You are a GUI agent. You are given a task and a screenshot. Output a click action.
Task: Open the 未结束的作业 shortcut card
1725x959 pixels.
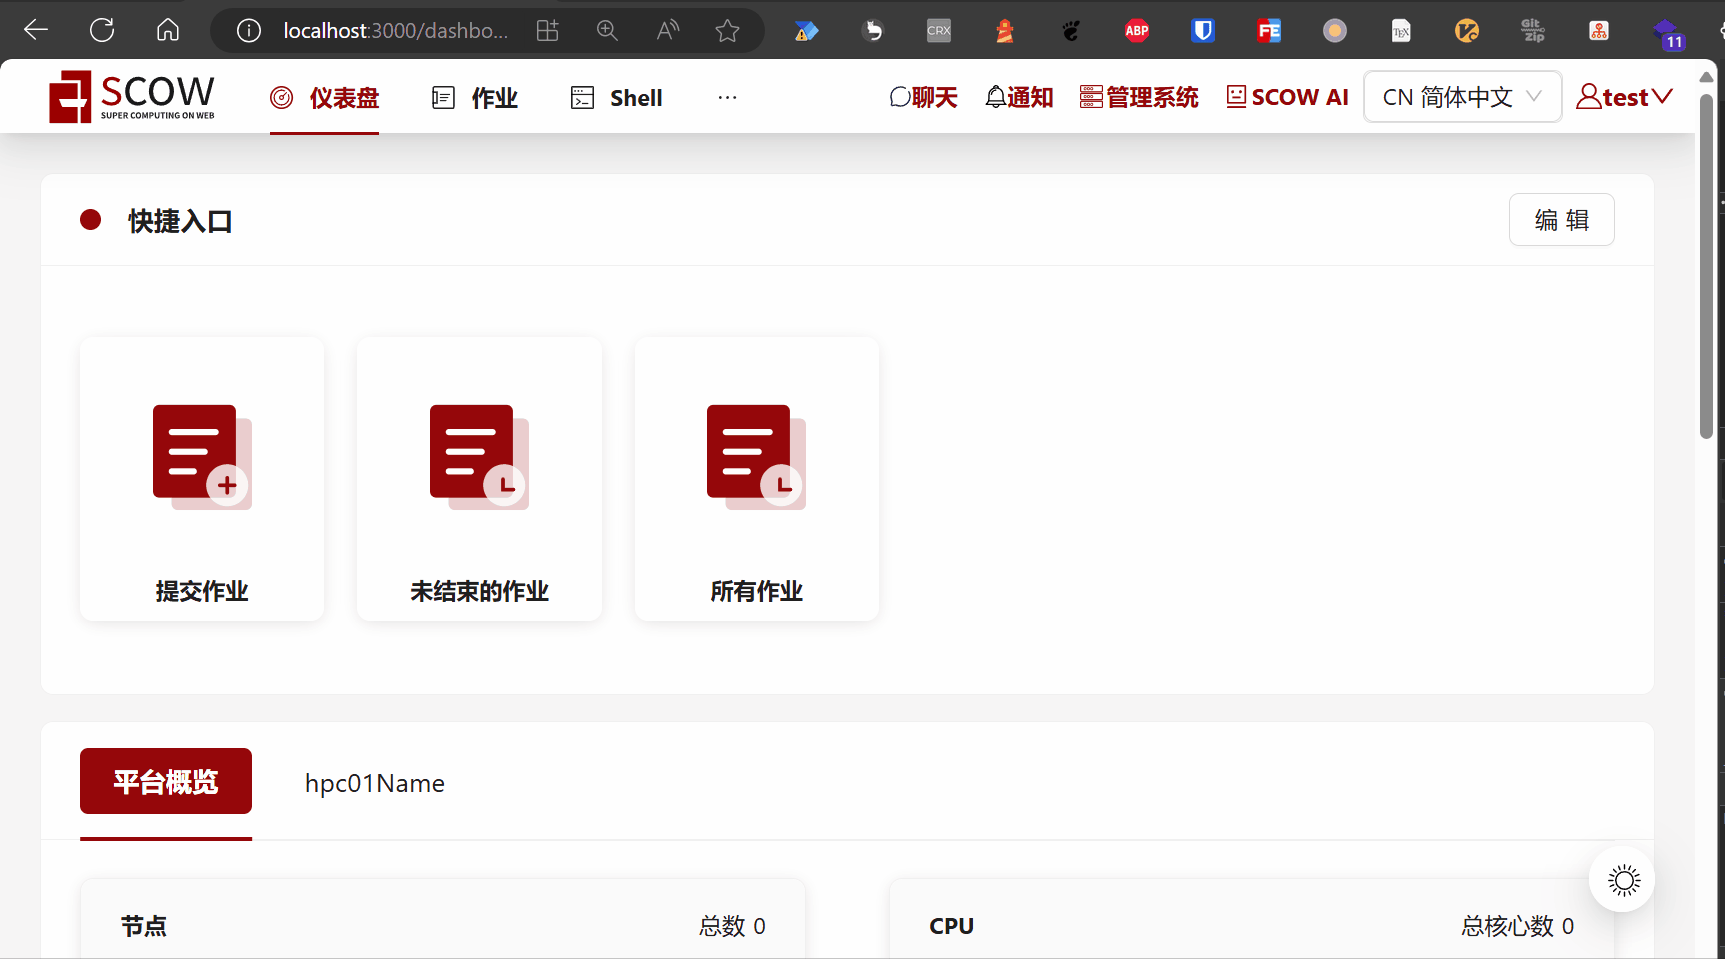click(479, 479)
